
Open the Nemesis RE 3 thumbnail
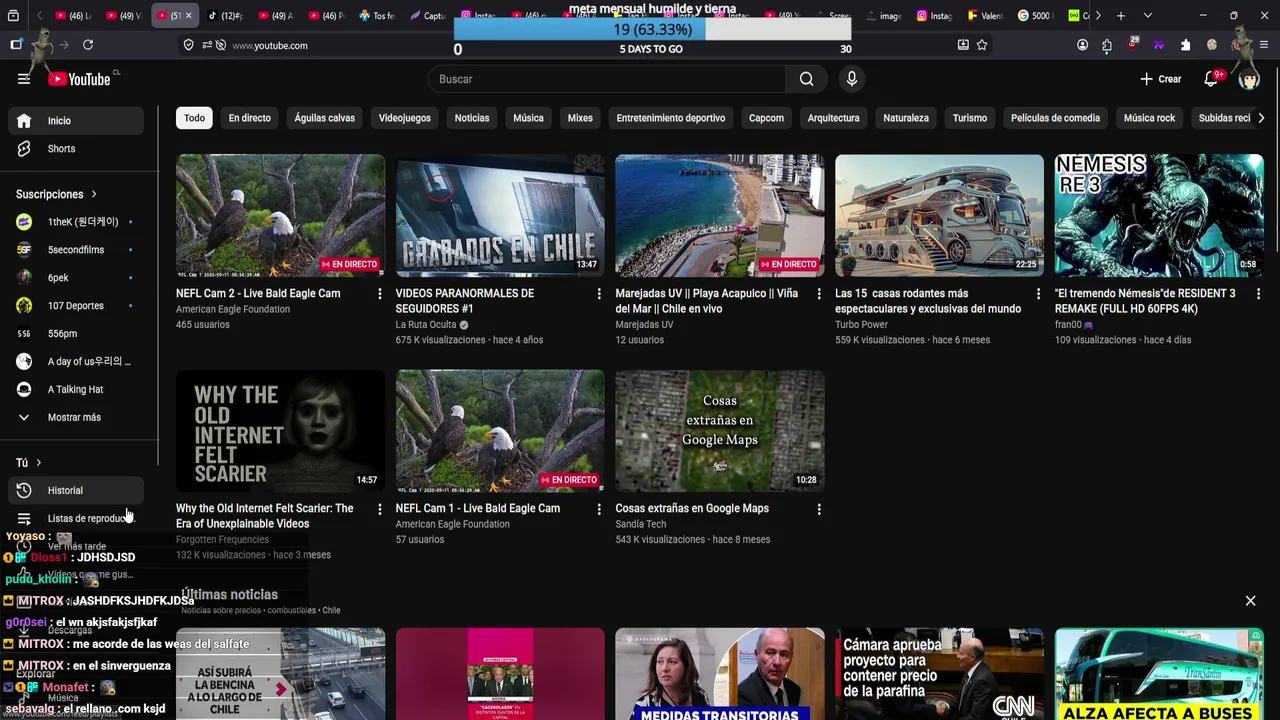coord(1159,215)
